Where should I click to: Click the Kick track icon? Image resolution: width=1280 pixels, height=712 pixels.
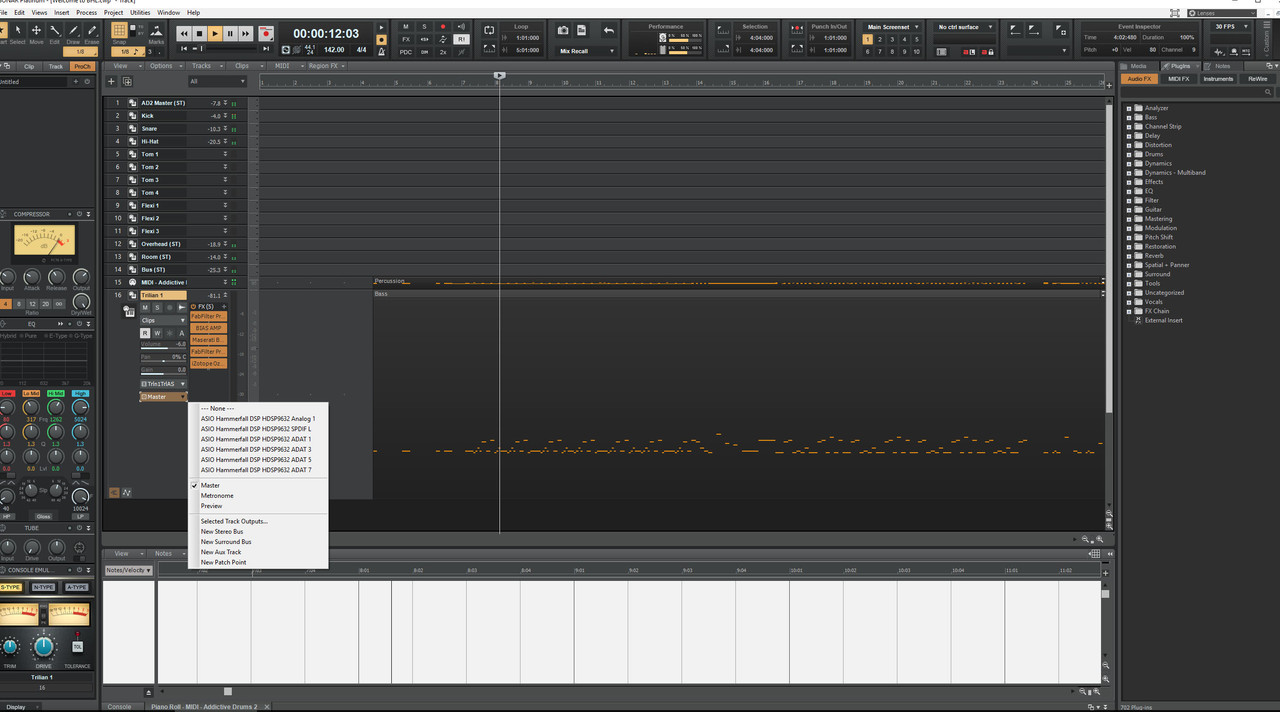pyautogui.click(x=133, y=116)
